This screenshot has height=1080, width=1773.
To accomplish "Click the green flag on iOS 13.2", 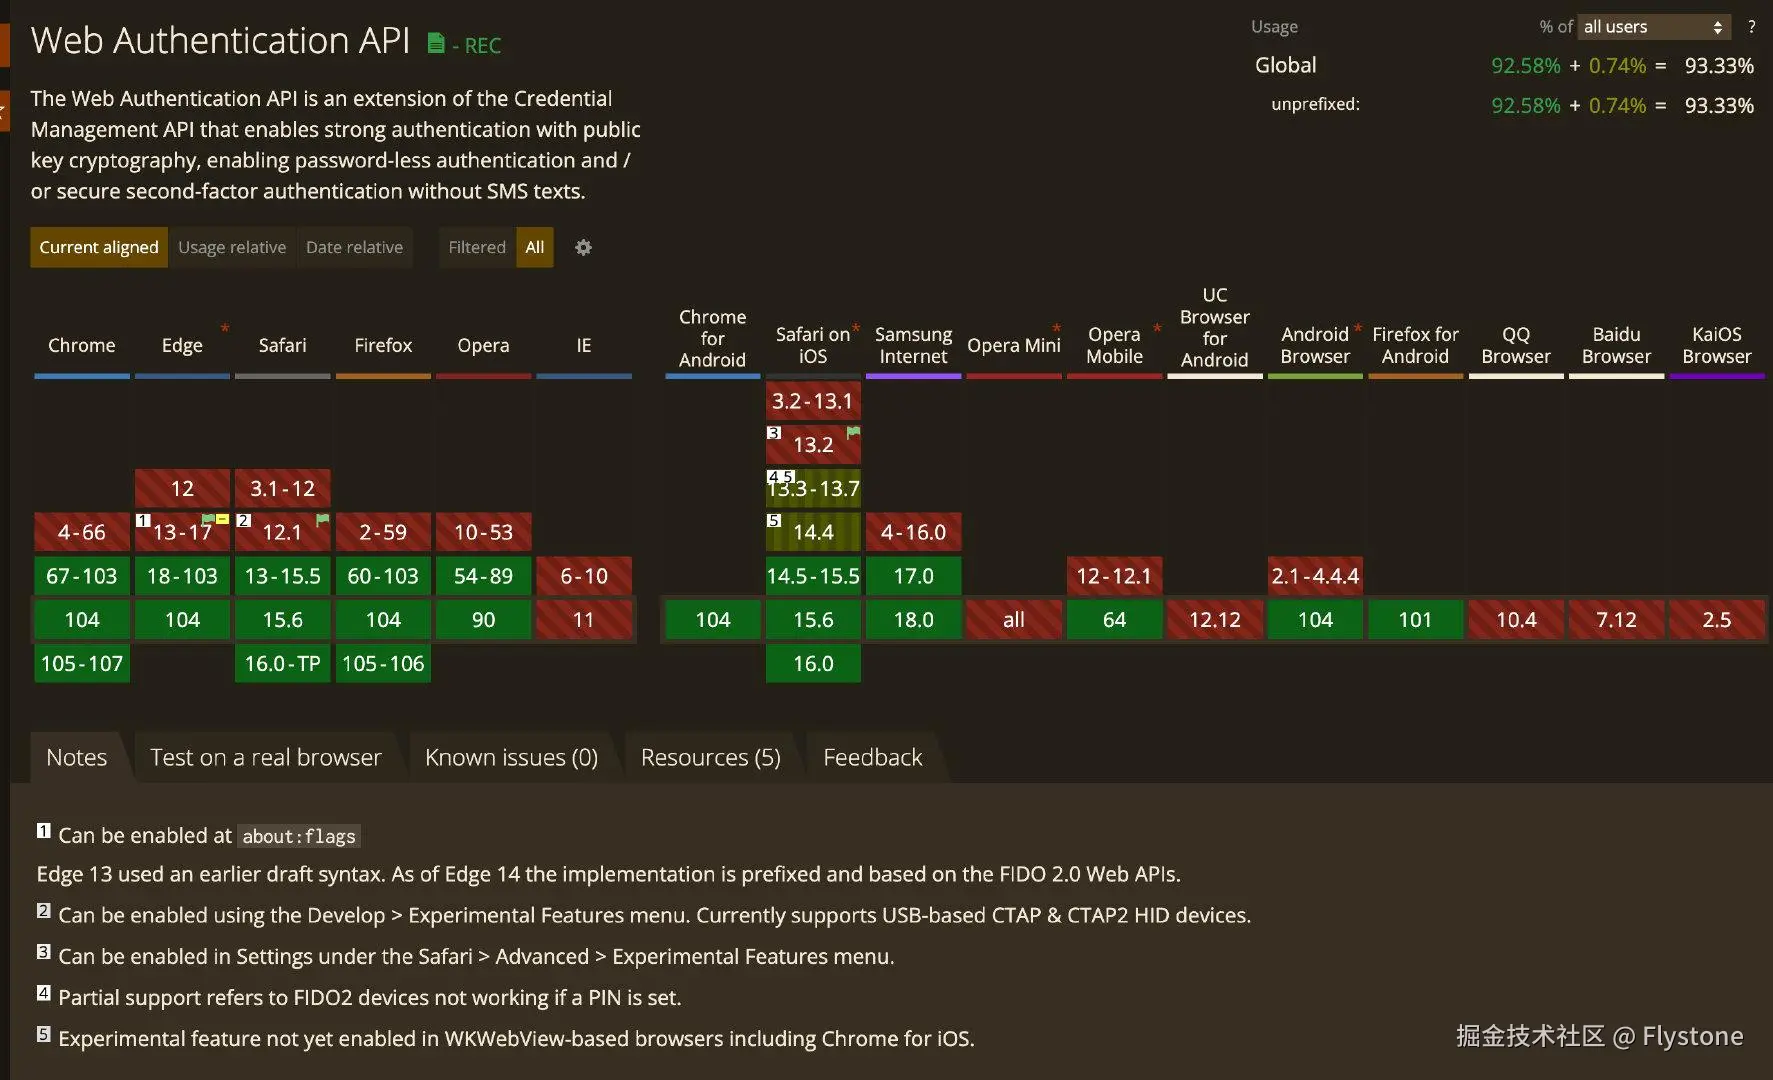I will coord(853,432).
